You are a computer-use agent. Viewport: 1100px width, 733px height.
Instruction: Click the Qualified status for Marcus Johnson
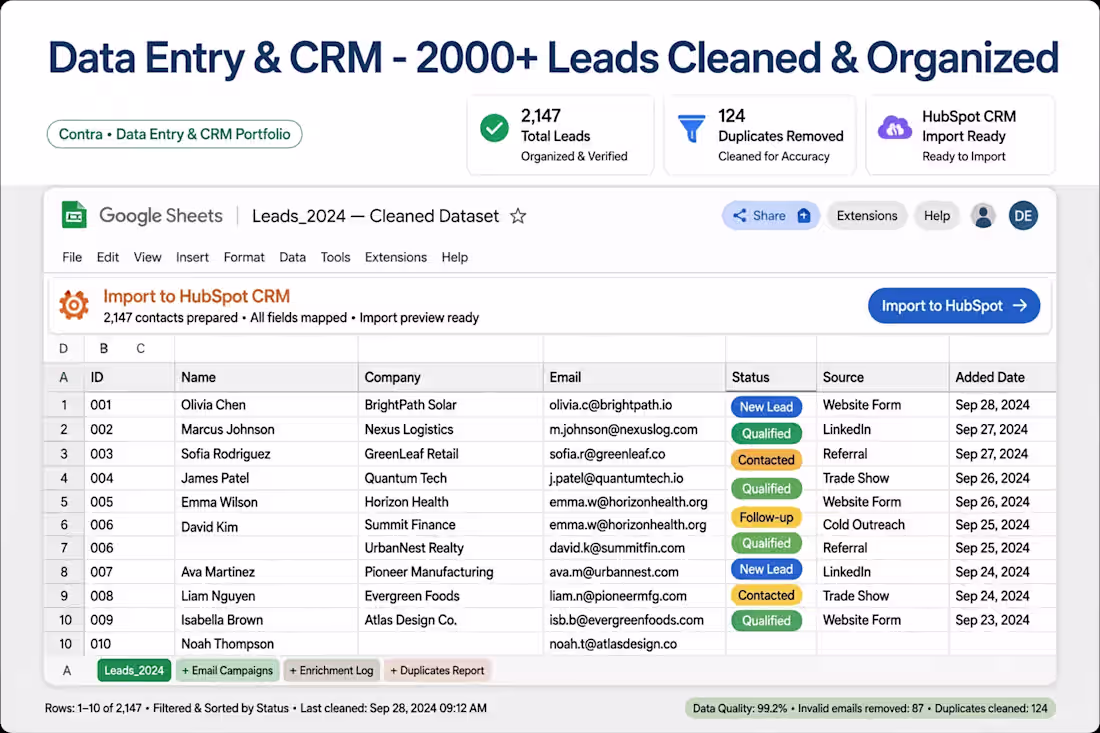click(766, 433)
